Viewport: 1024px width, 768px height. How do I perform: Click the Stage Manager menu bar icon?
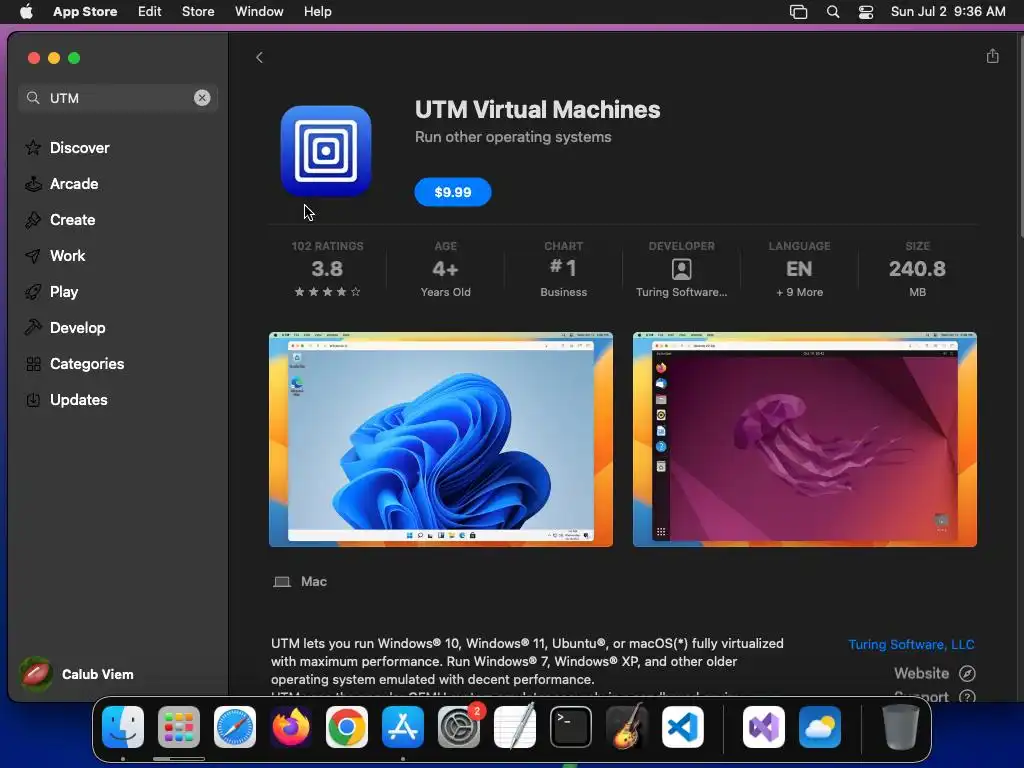(x=798, y=12)
